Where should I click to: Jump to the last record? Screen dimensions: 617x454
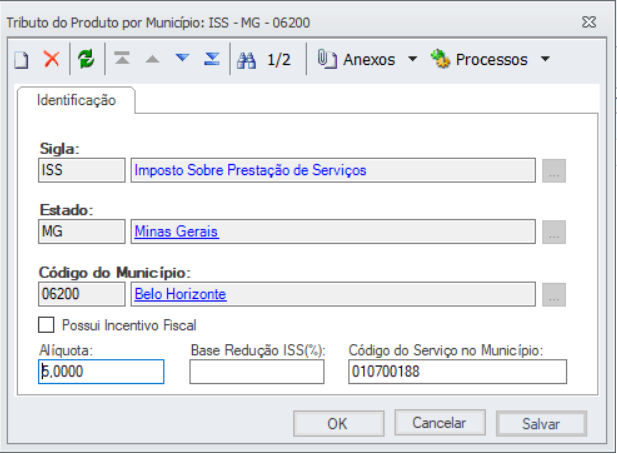(x=212, y=59)
